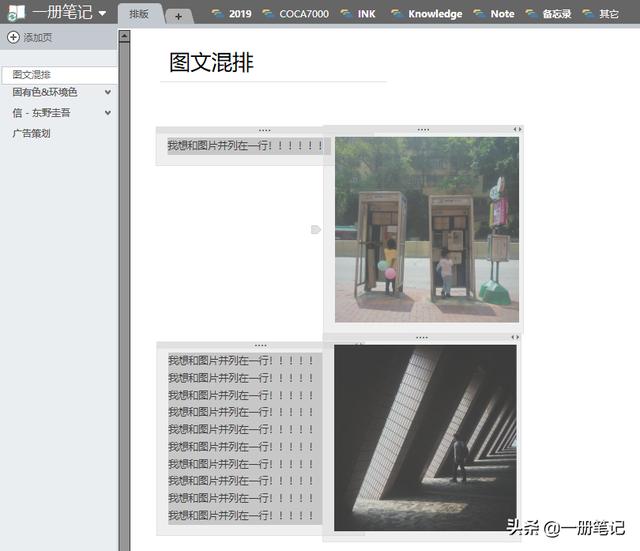Collapse subpages of 固有色&环境色

coord(108,92)
